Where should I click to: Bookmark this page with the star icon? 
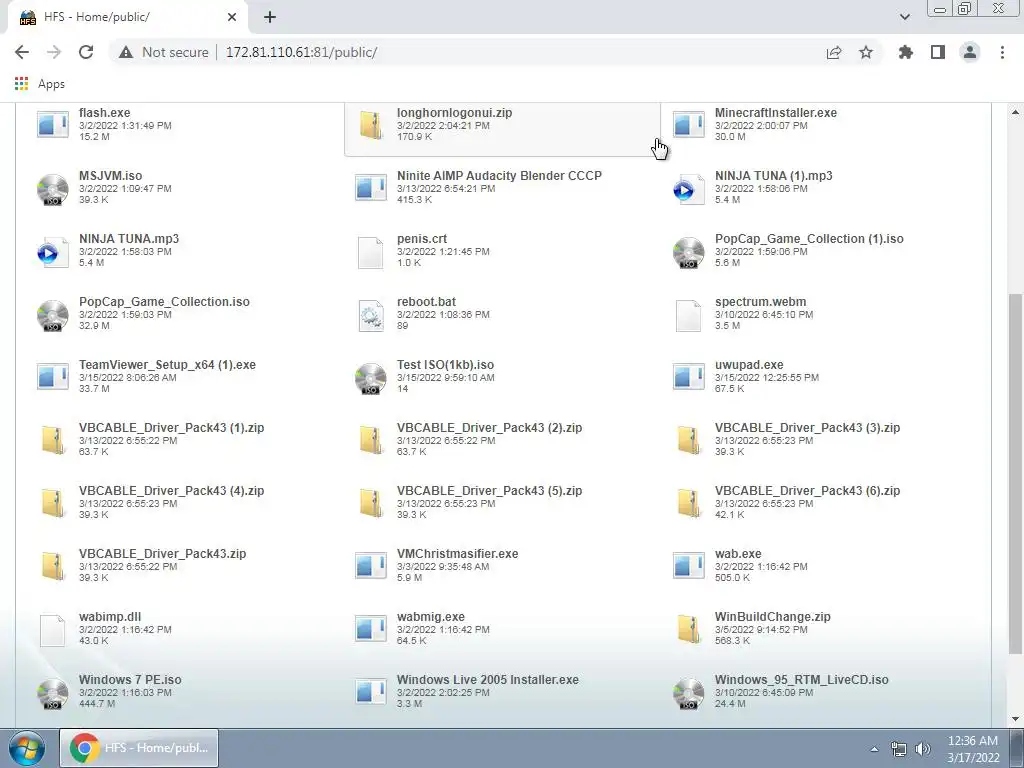tap(866, 52)
